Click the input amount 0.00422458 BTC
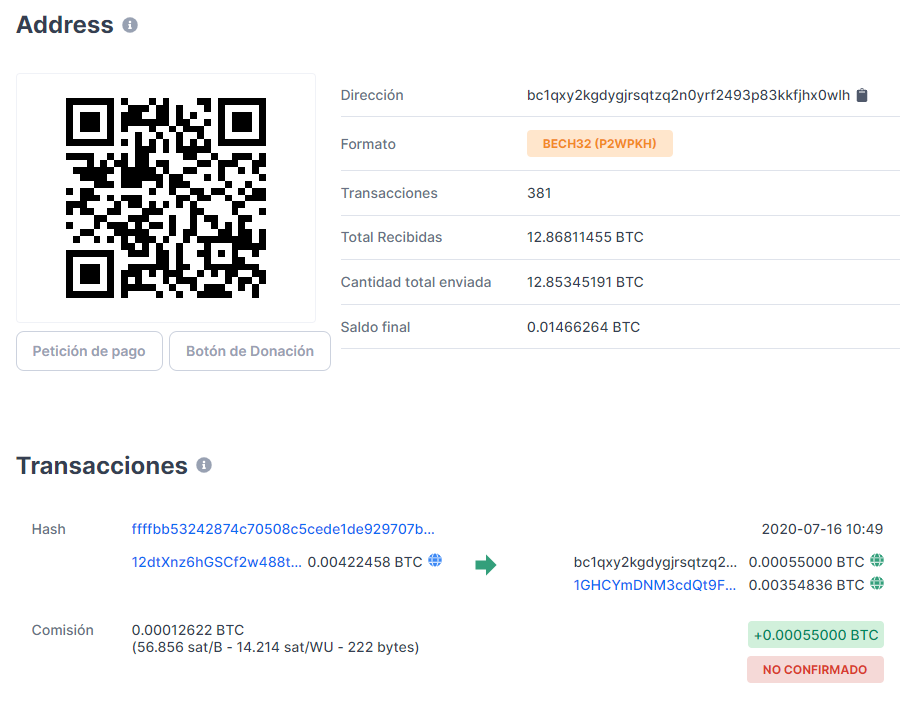 (x=365, y=562)
